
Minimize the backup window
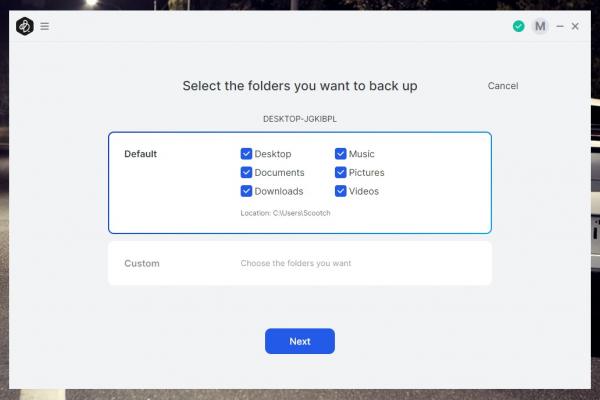560,27
